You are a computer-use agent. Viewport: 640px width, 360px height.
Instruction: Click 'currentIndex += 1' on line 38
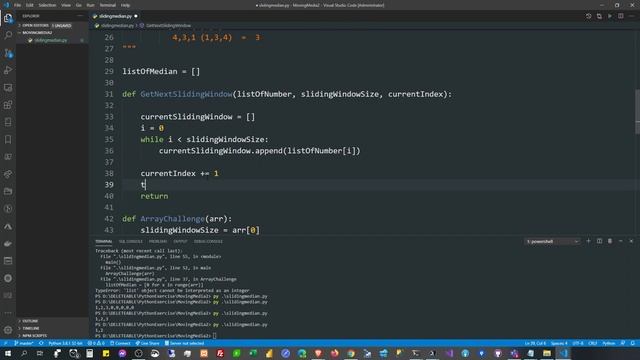(x=180, y=173)
